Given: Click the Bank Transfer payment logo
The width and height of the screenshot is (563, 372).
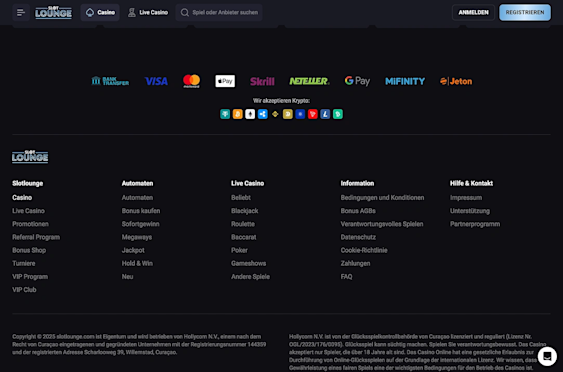Looking at the screenshot, I should (x=110, y=81).
